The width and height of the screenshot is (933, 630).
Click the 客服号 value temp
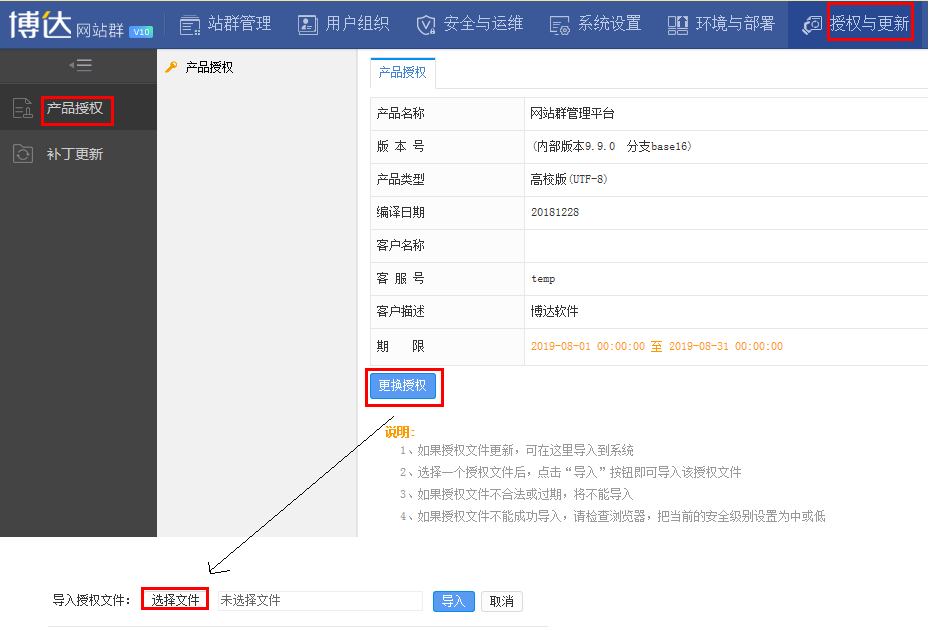(543, 278)
